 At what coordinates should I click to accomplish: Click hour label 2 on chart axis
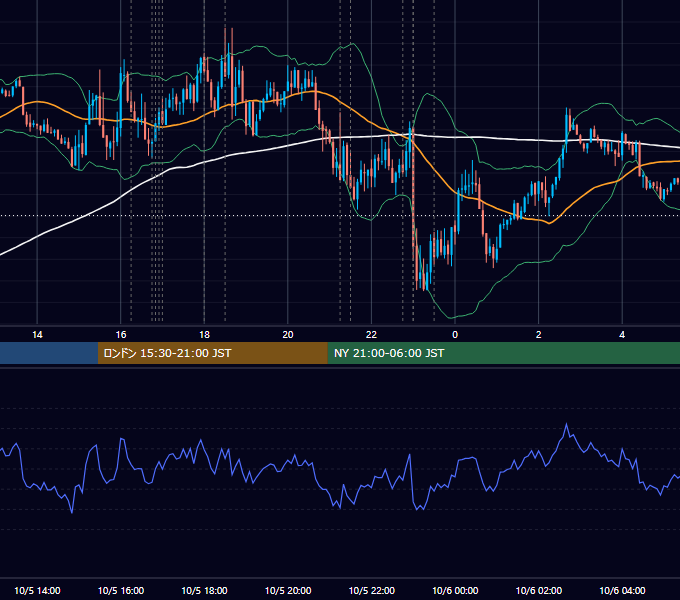coord(539,335)
